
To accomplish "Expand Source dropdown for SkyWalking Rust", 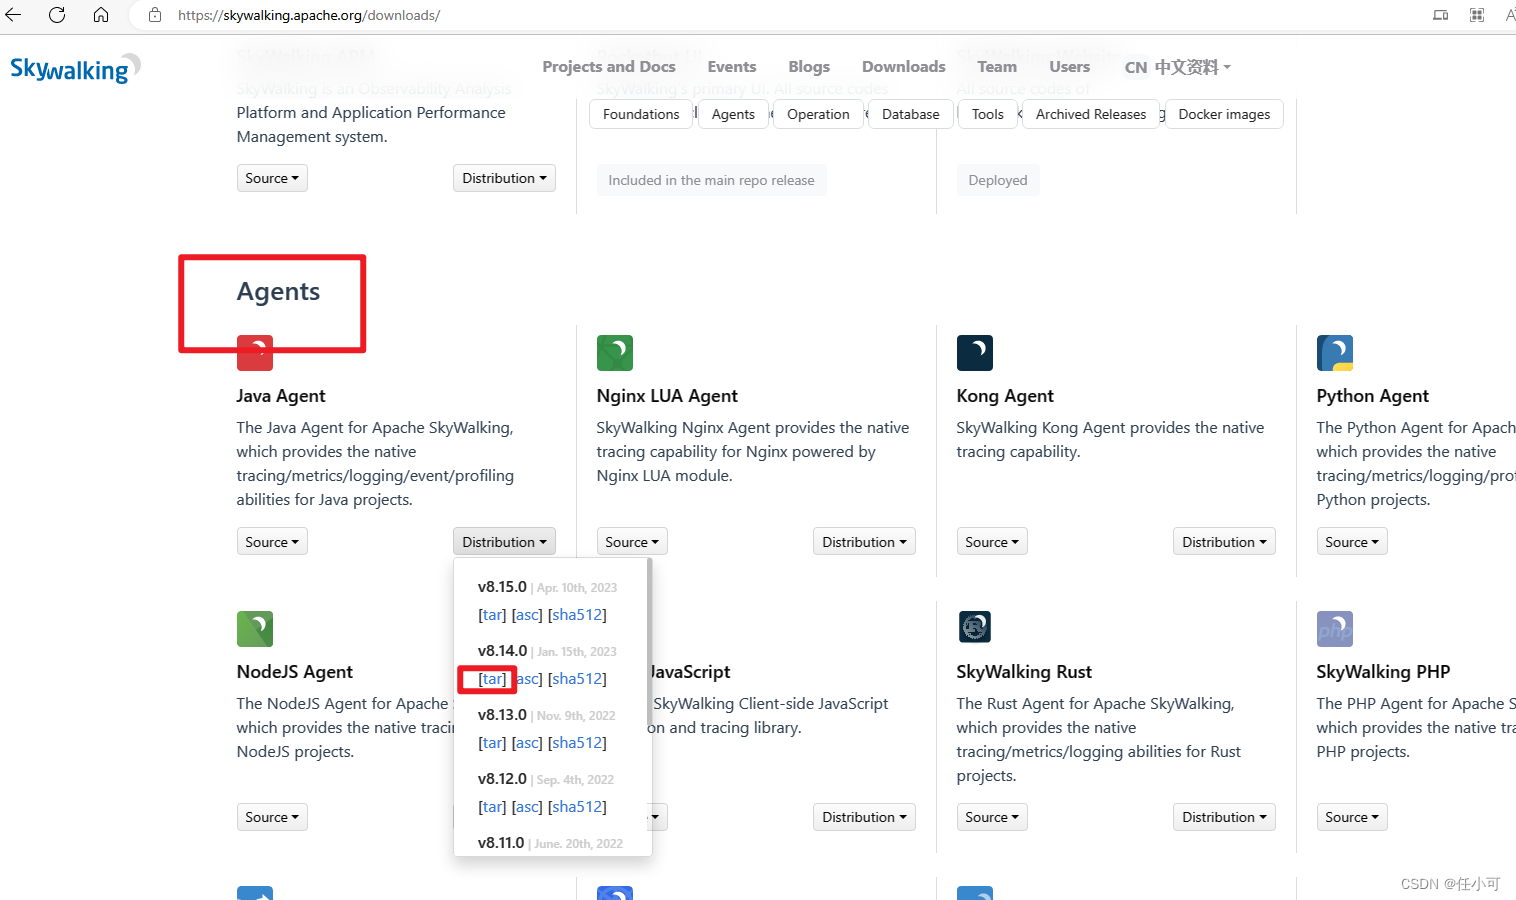I will click(992, 817).
